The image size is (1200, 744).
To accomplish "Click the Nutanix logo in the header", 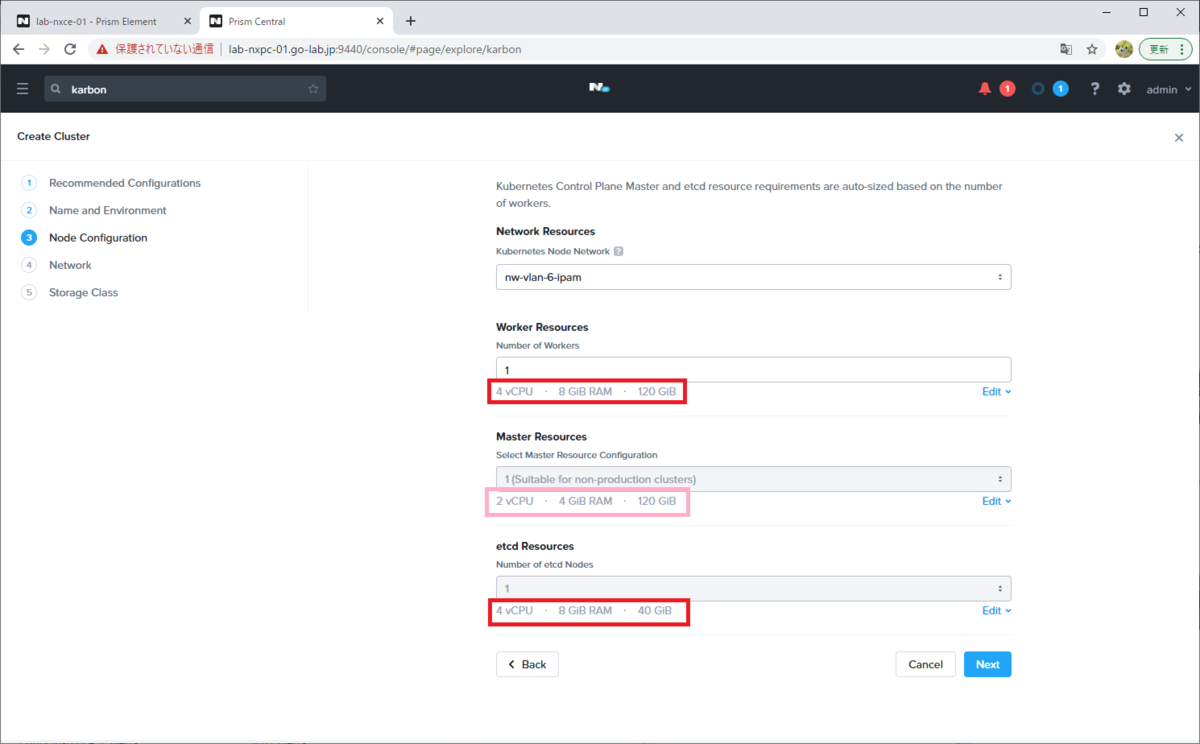I will pyautogui.click(x=599, y=88).
